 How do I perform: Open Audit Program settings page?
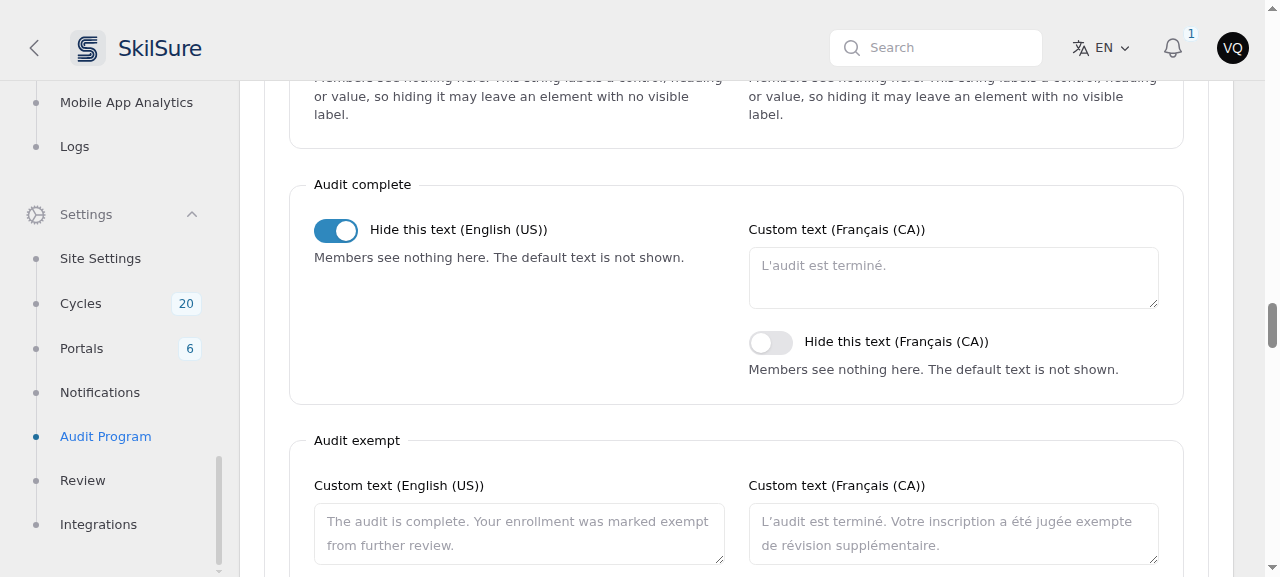[x=106, y=437]
